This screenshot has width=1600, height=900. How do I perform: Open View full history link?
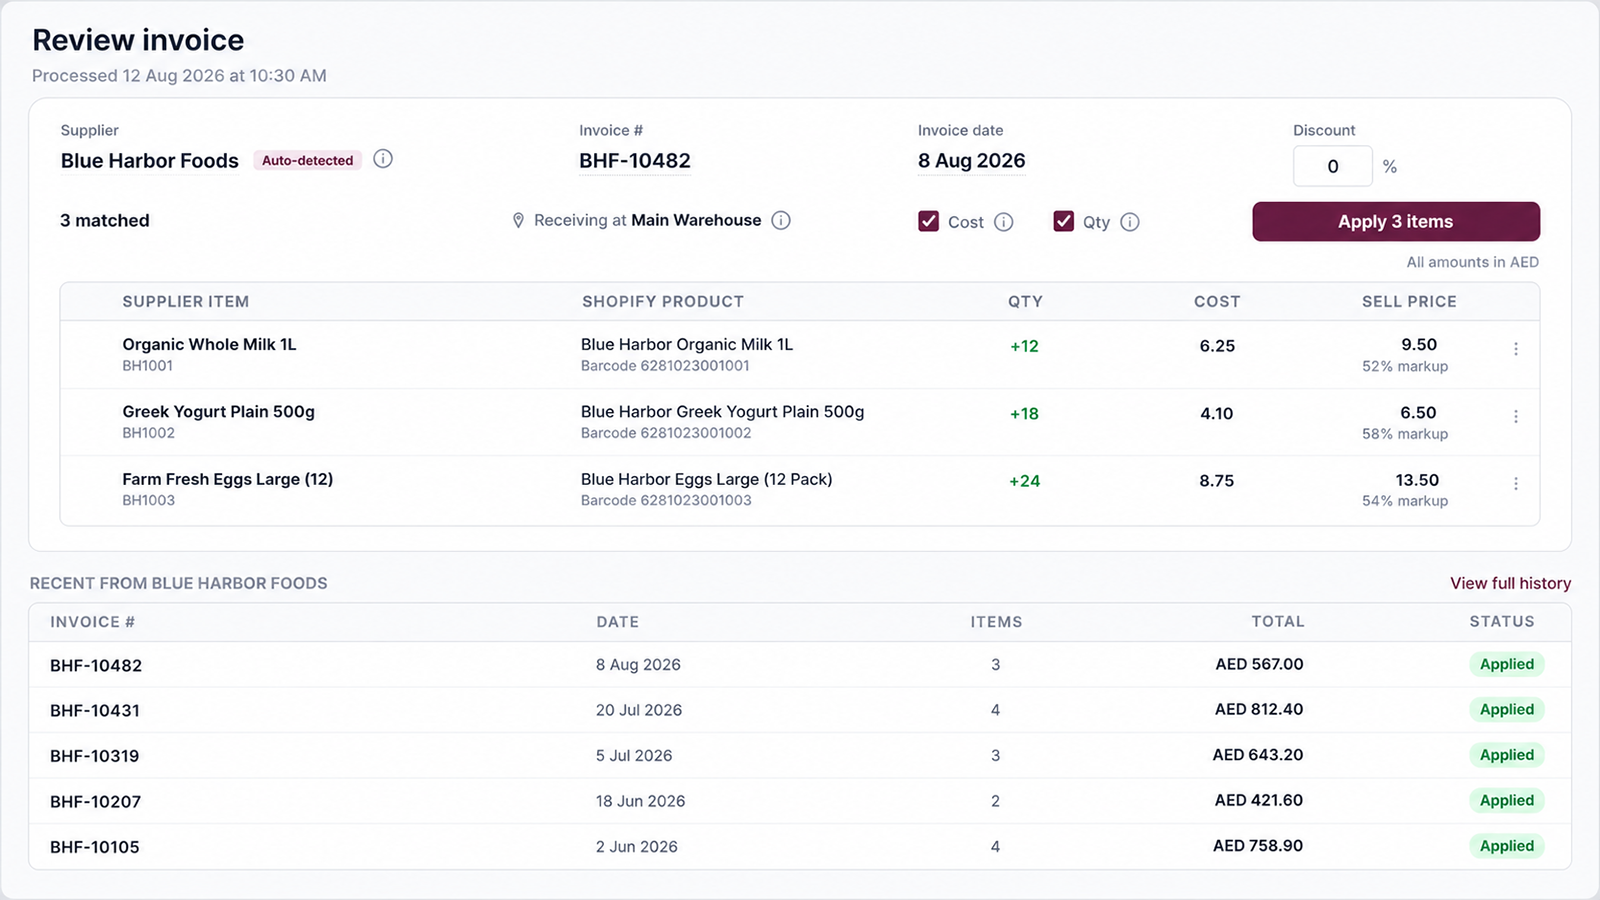pyautogui.click(x=1510, y=583)
